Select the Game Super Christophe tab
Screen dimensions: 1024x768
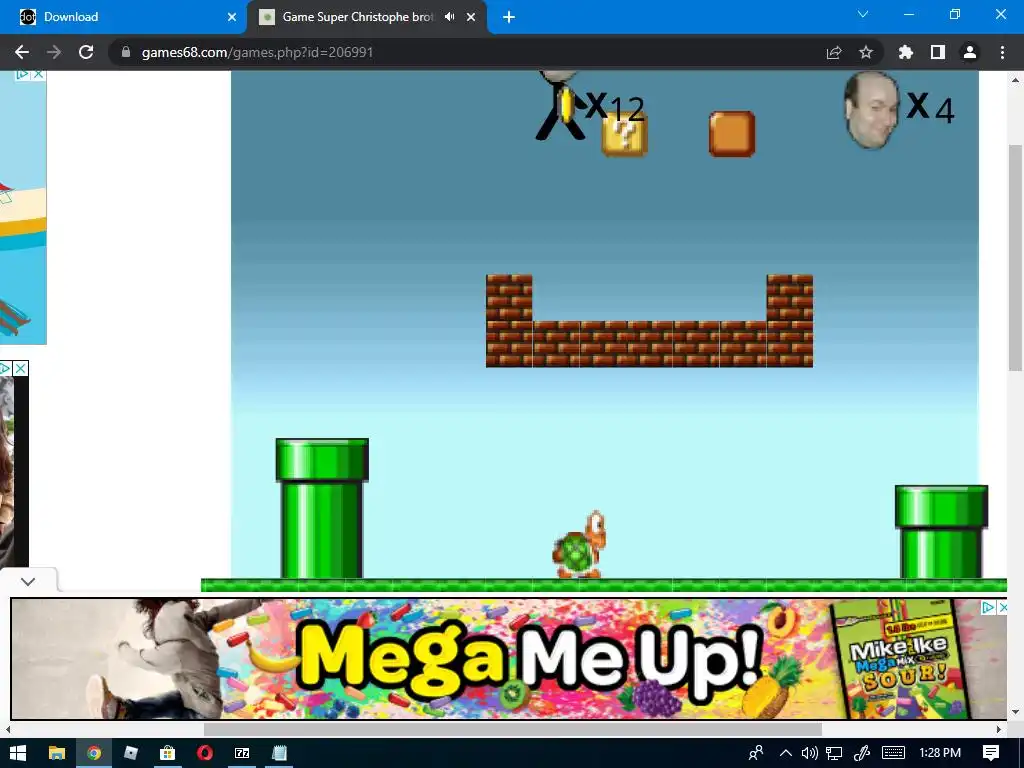click(x=356, y=17)
